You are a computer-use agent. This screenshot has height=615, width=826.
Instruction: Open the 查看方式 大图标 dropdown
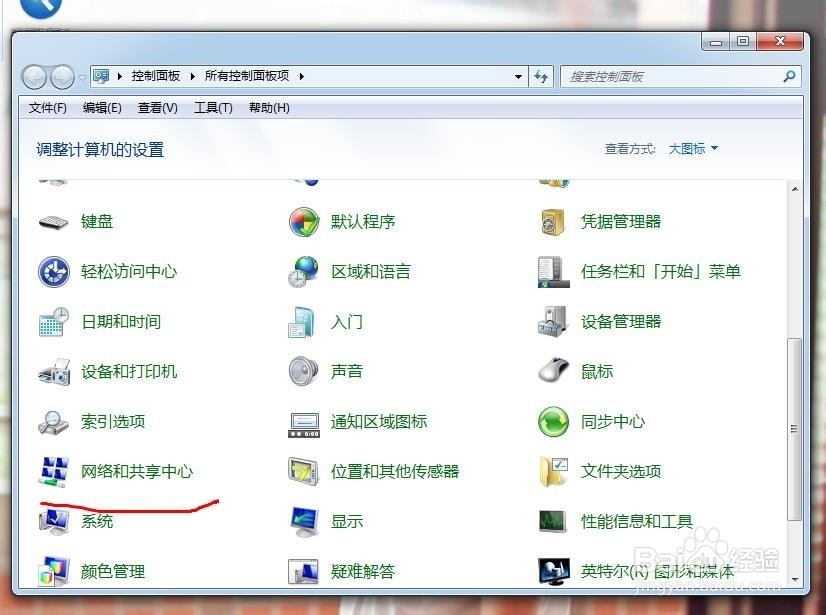click(x=691, y=148)
